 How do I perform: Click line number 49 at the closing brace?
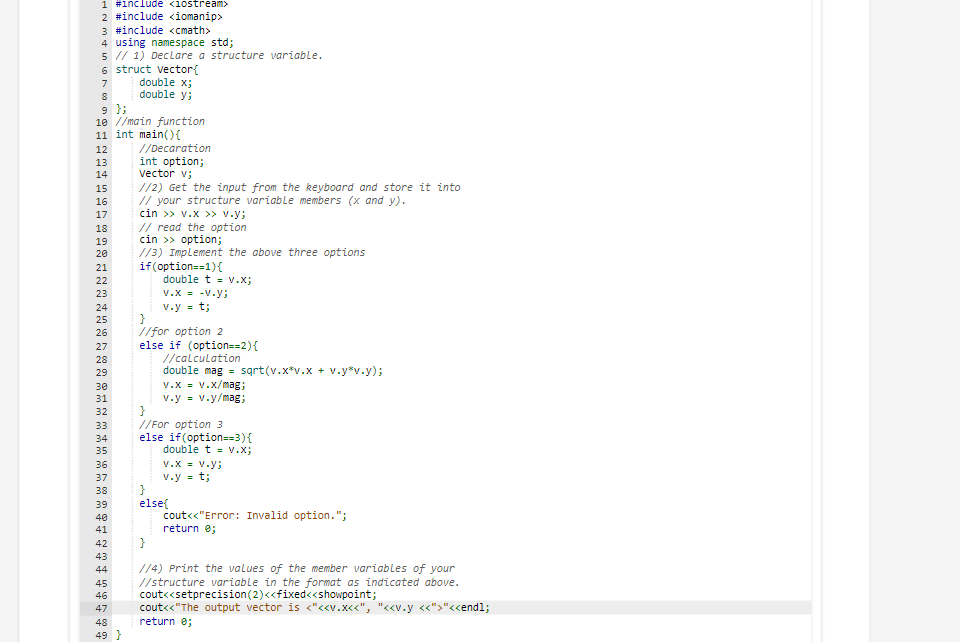coord(100,634)
